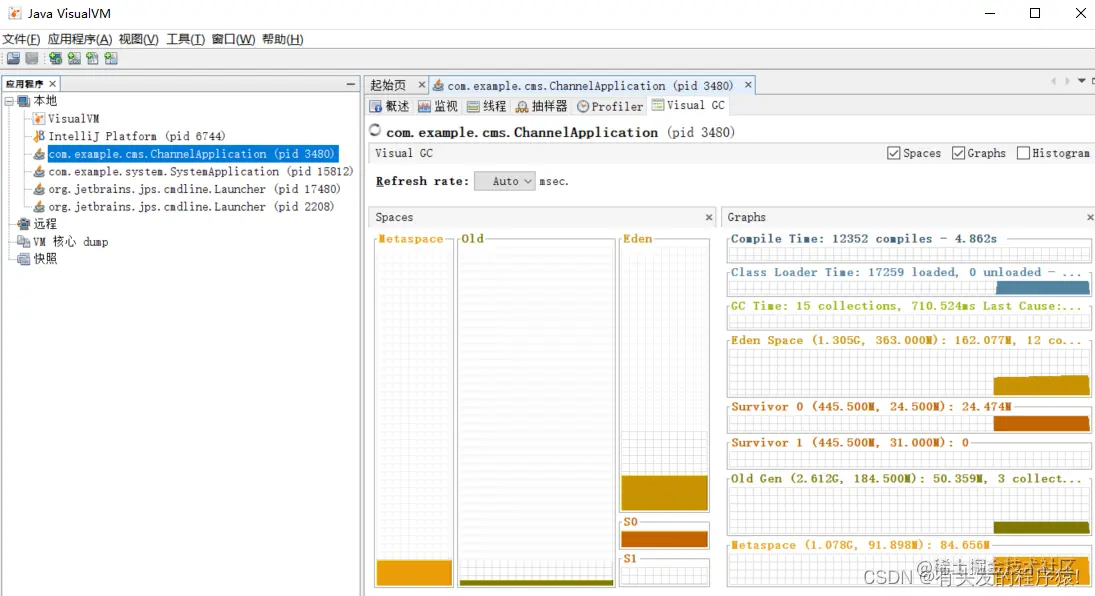This screenshot has width=1095, height=596.
Task: Click the 远程 remote hosts icon
Action: click(24, 224)
